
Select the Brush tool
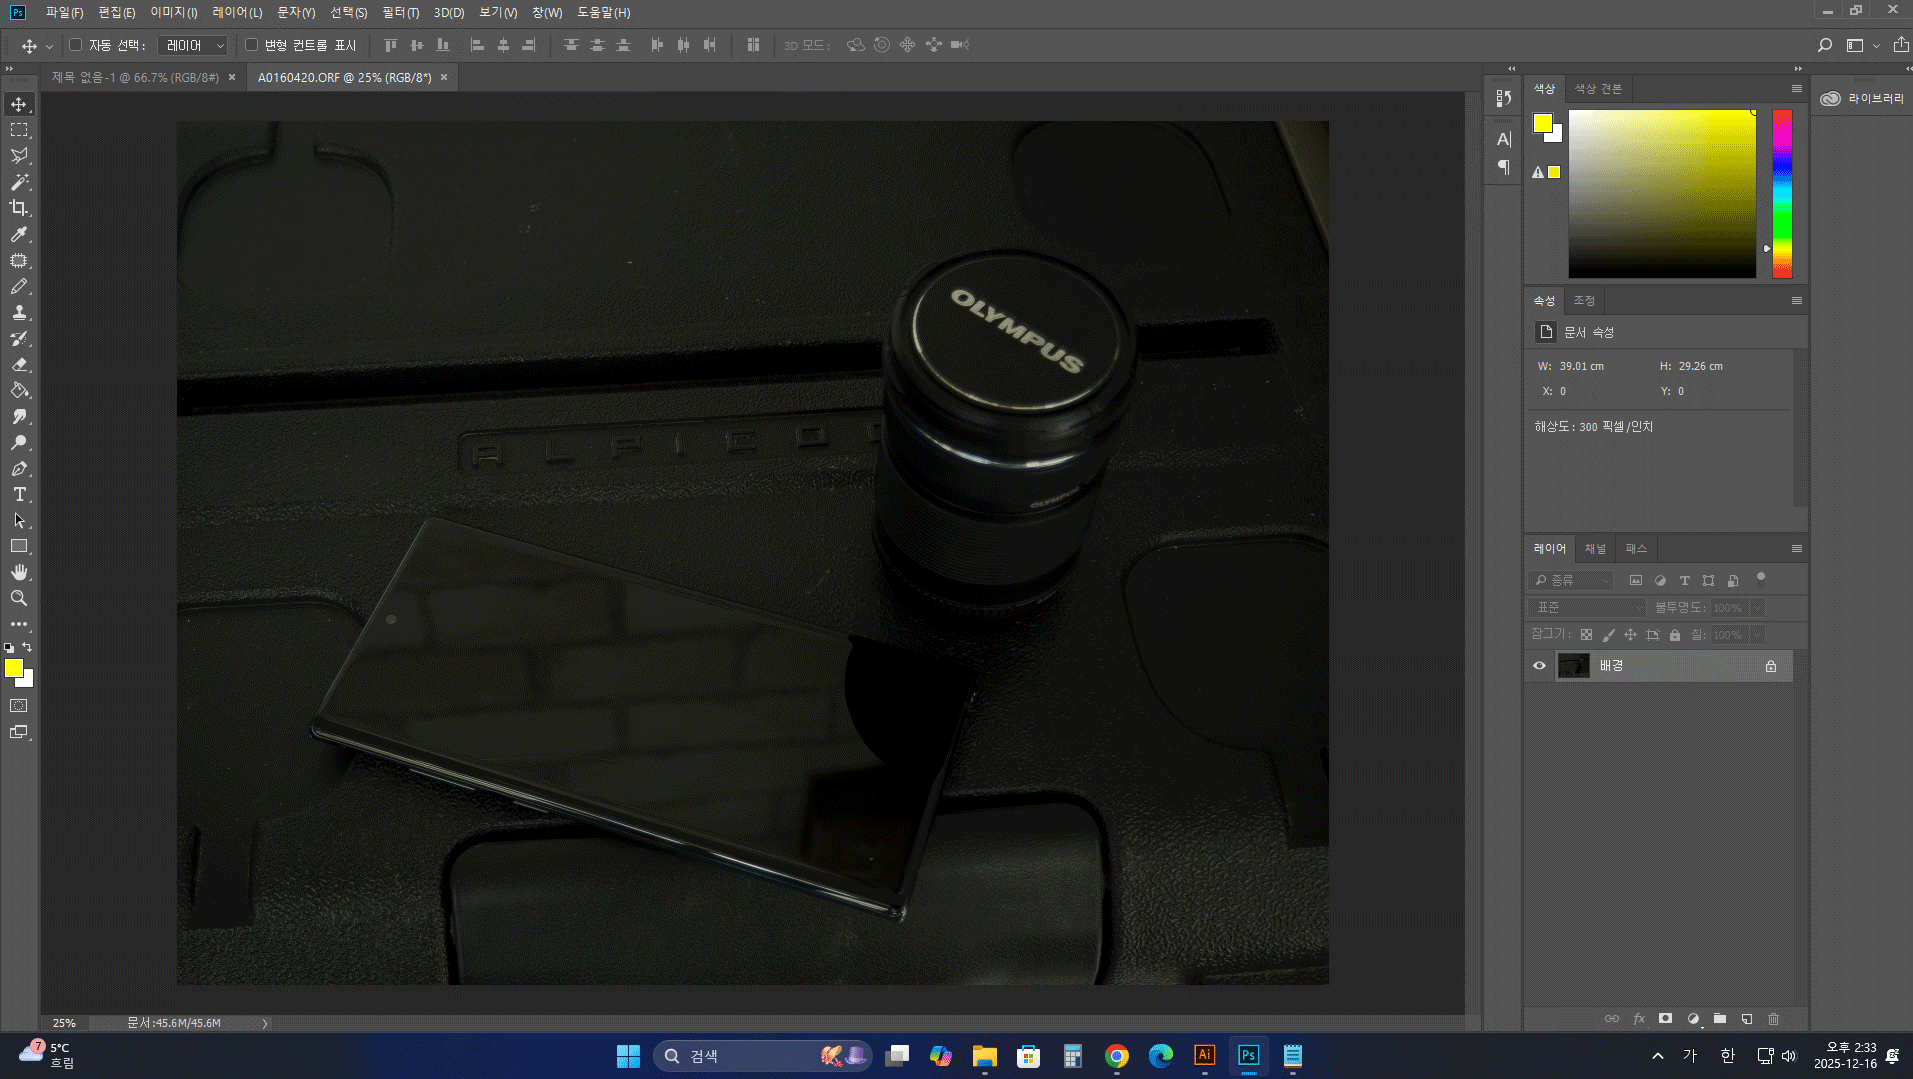click(19, 286)
